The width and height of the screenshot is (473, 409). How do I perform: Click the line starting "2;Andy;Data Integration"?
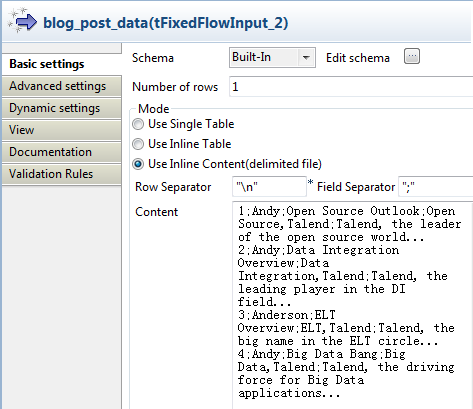pyautogui.click(x=318, y=250)
